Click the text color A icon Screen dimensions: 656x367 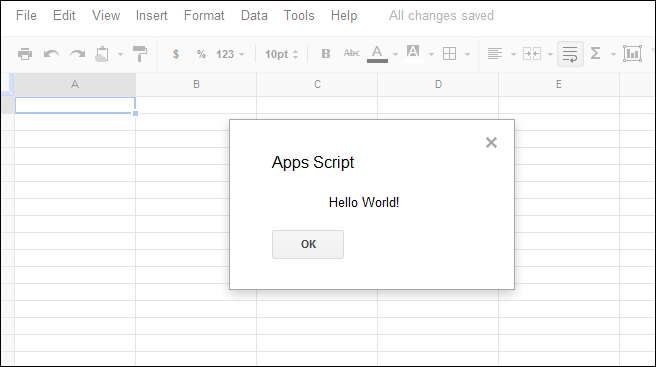377,54
